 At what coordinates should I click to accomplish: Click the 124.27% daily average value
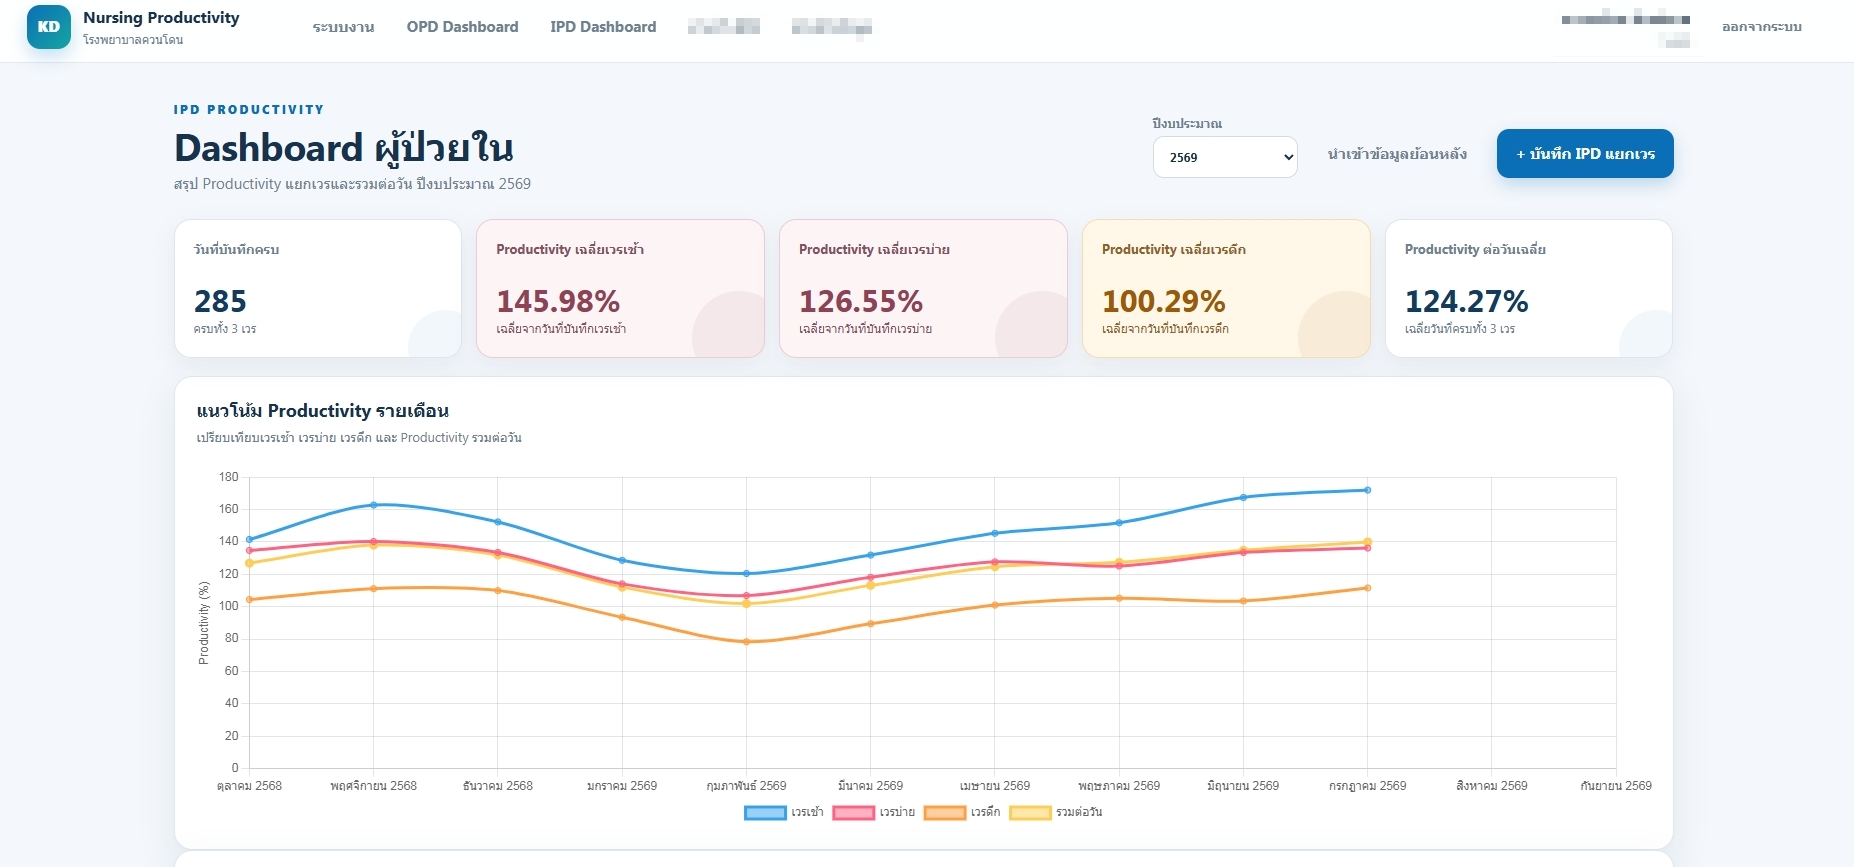(1467, 301)
